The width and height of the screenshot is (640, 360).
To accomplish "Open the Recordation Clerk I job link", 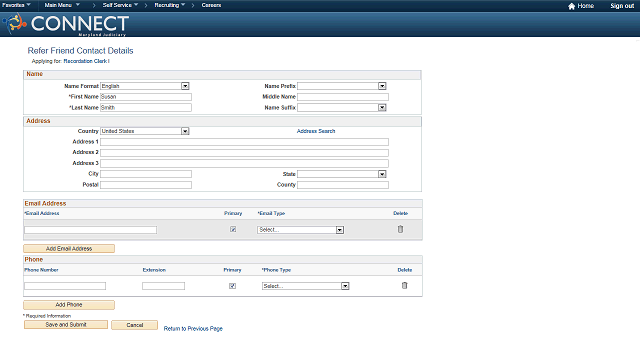I will pyautogui.click(x=87, y=61).
